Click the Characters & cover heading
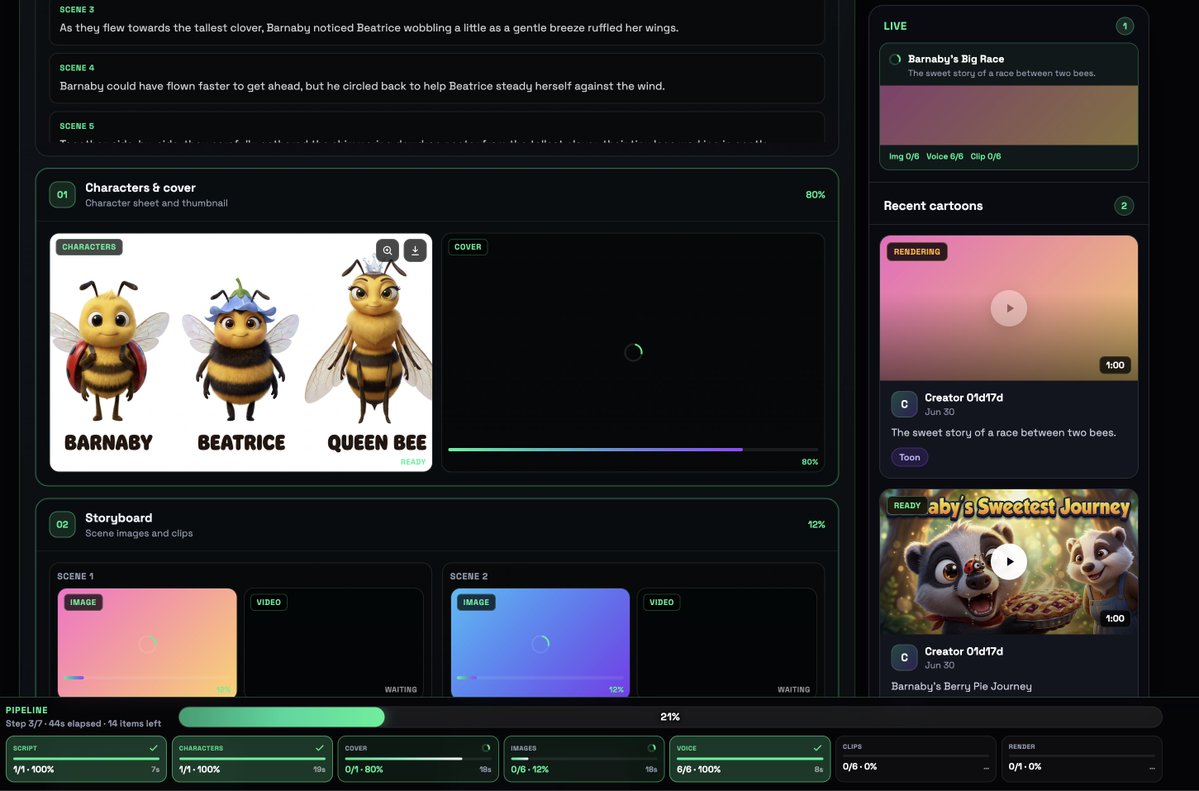The image size is (1199, 791). (140, 187)
